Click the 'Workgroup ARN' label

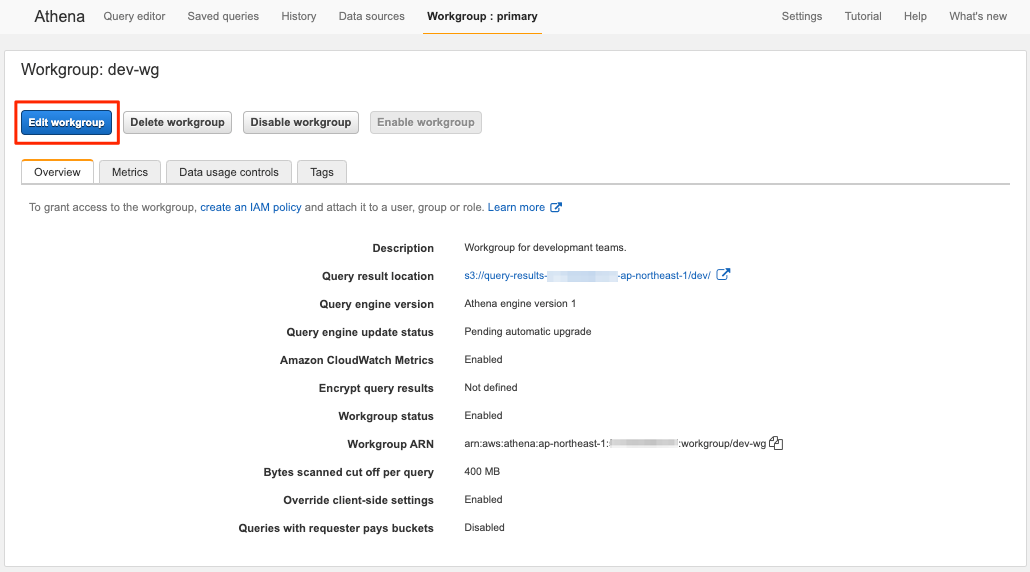391,445
